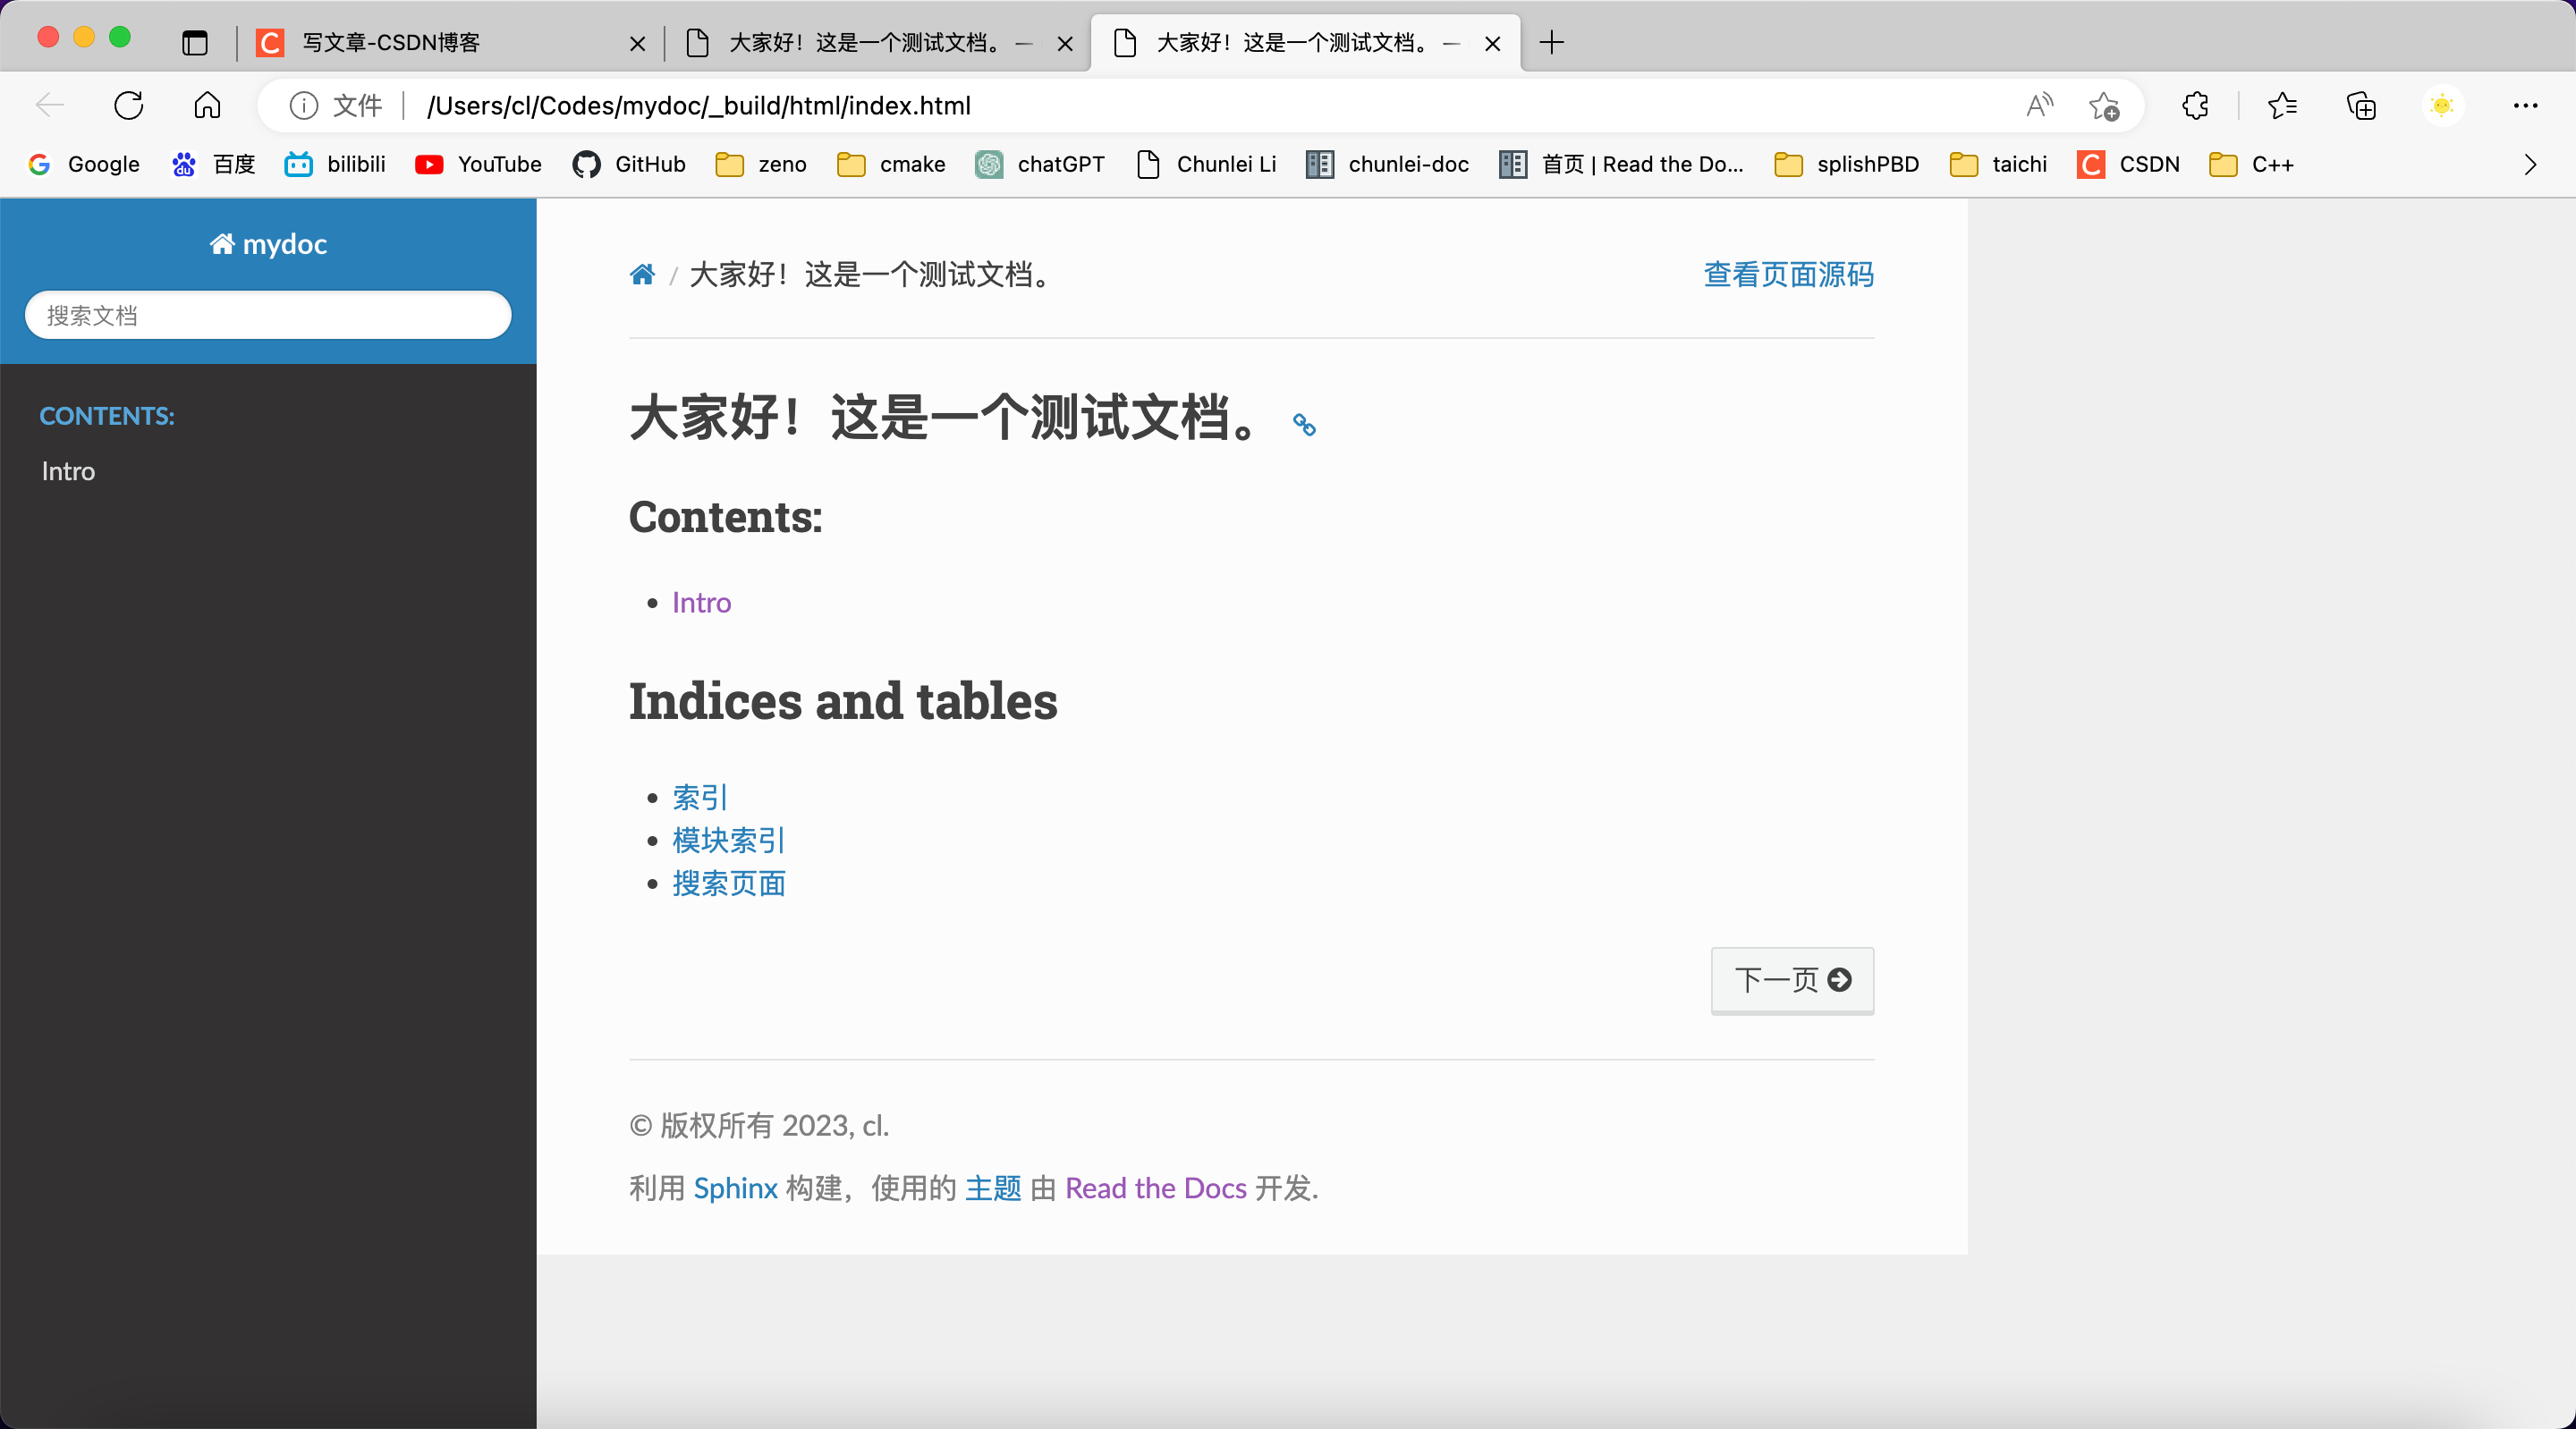This screenshot has height=1429, width=2576.
Task: Open the Collections icon
Action: coord(2360,106)
